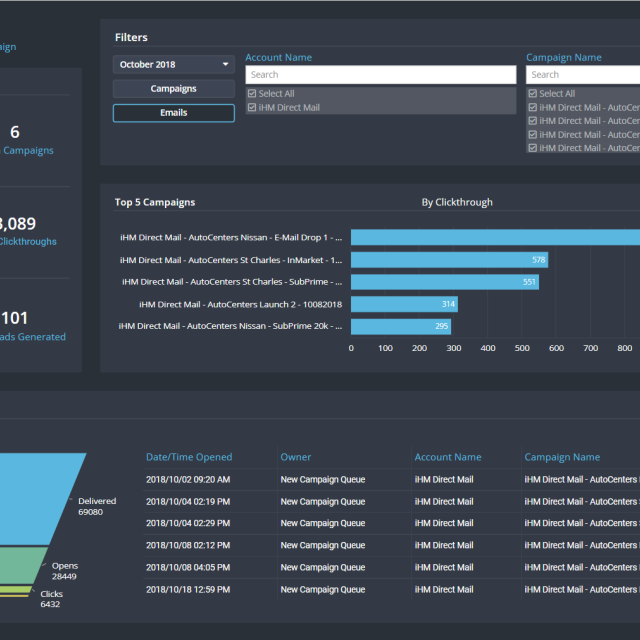Click the Campaign Name filter heading
Viewport: 640px width, 640px height.
(x=564, y=58)
